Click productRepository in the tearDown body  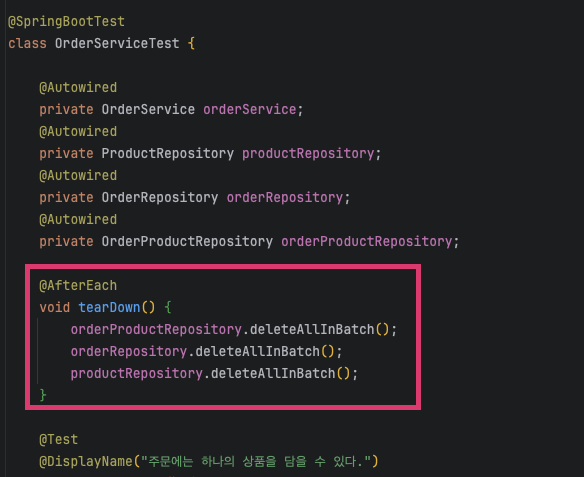(x=137, y=373)
